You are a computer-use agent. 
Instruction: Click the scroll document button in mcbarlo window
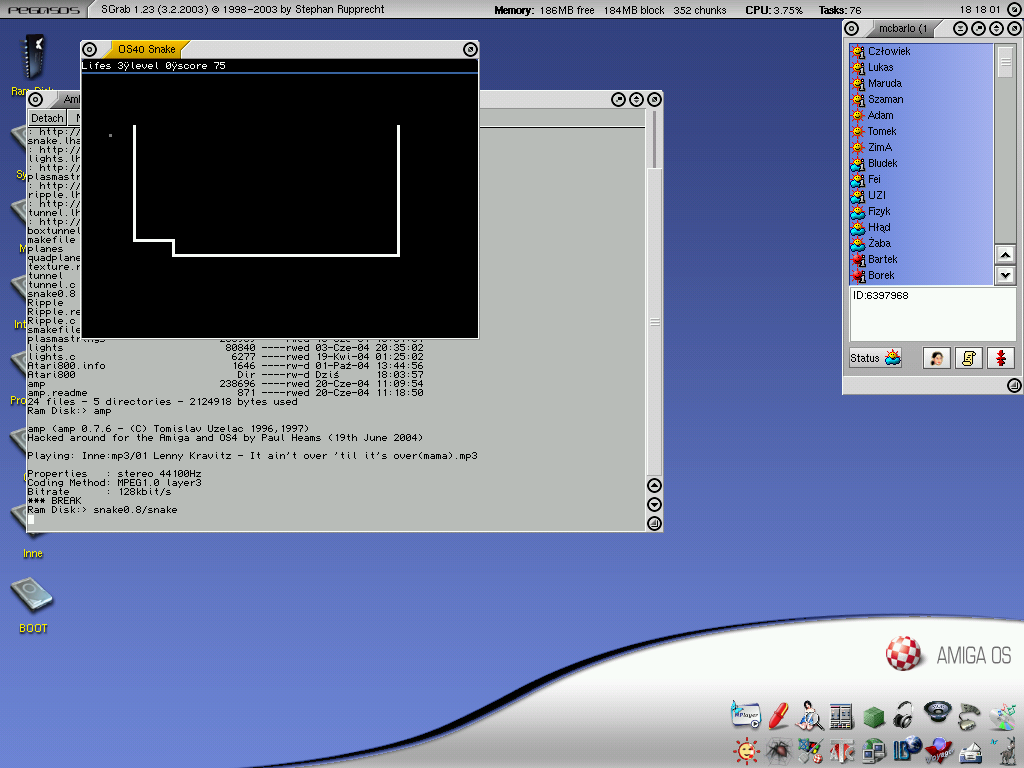[968, 358]
